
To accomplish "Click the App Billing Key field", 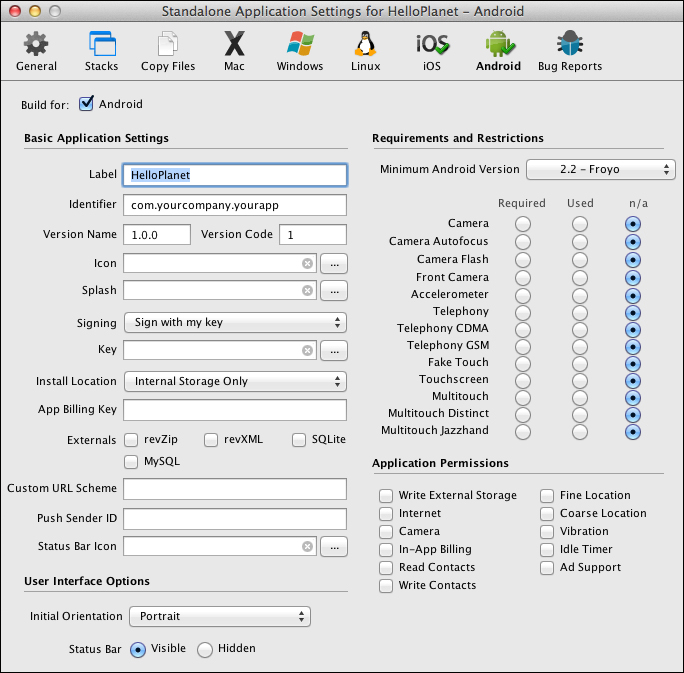I will (x=235, y=410).
